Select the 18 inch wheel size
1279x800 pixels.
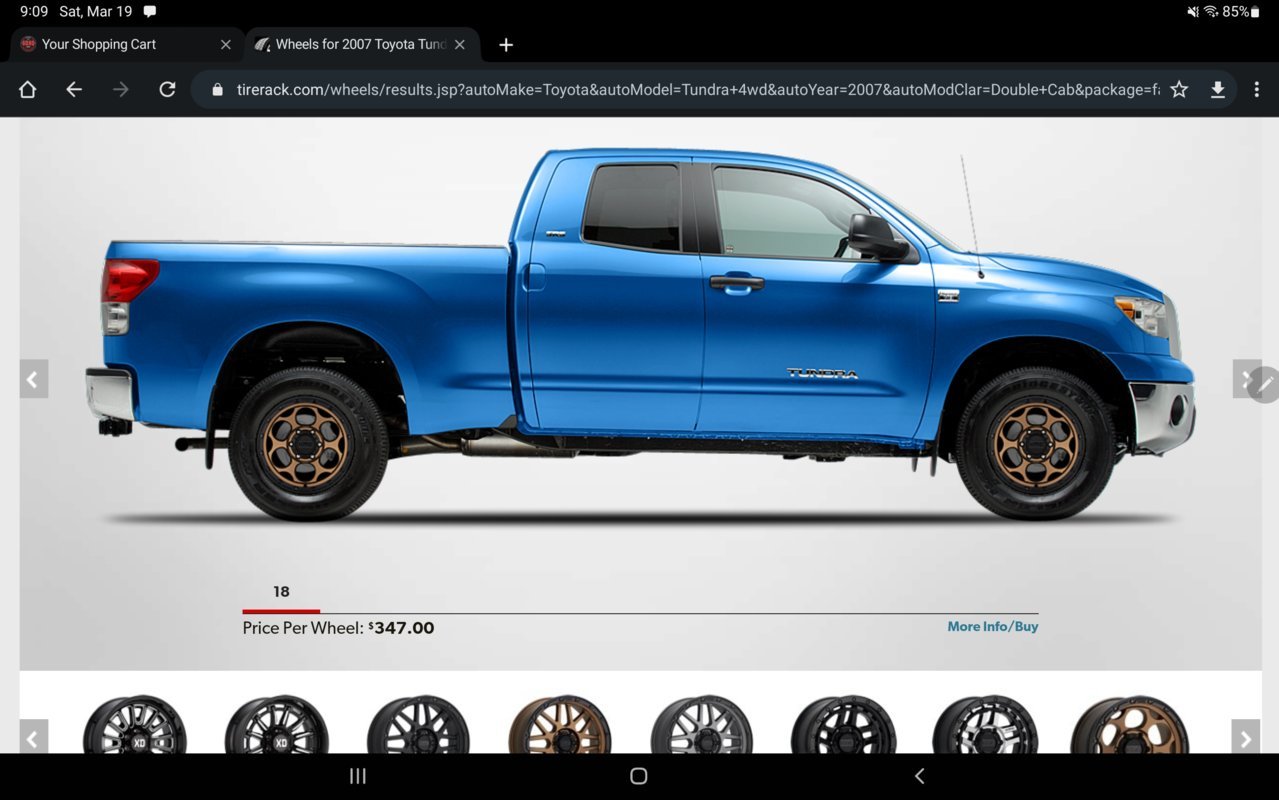281,592
